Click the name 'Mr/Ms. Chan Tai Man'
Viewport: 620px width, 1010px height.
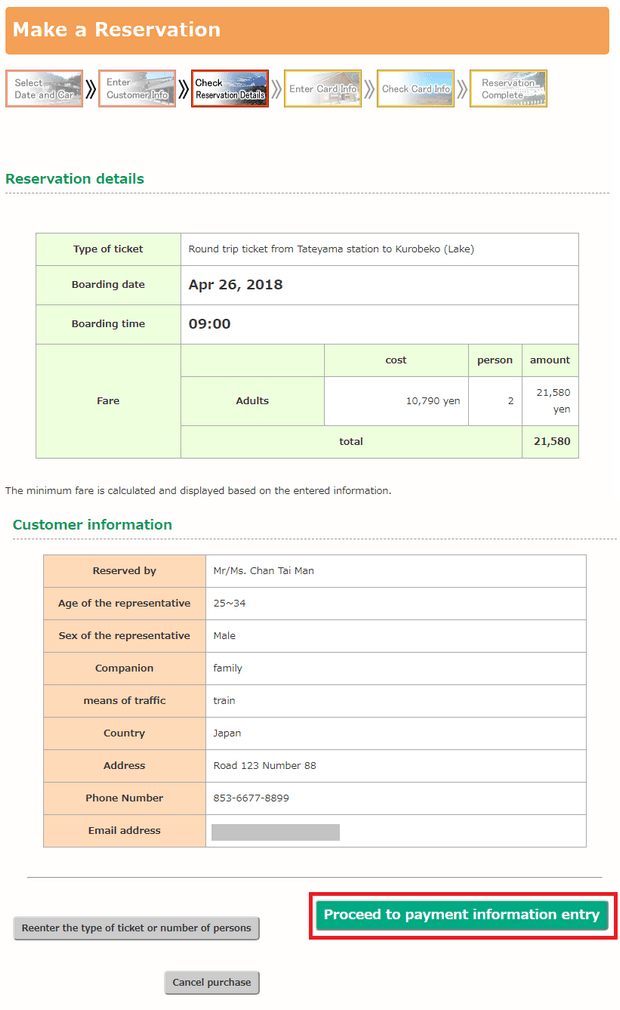[264, 571]
